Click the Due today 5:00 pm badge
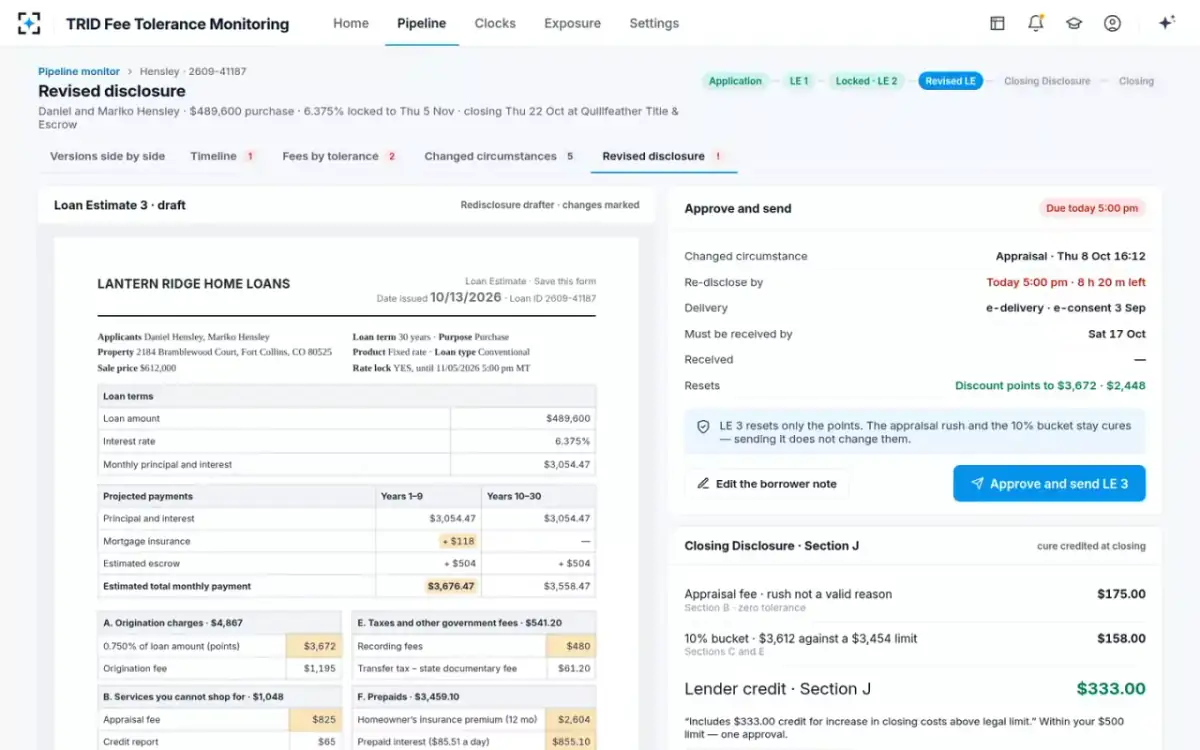Image resolution: width=1200 pixels, height=750 pixels. pos(1092,208)
